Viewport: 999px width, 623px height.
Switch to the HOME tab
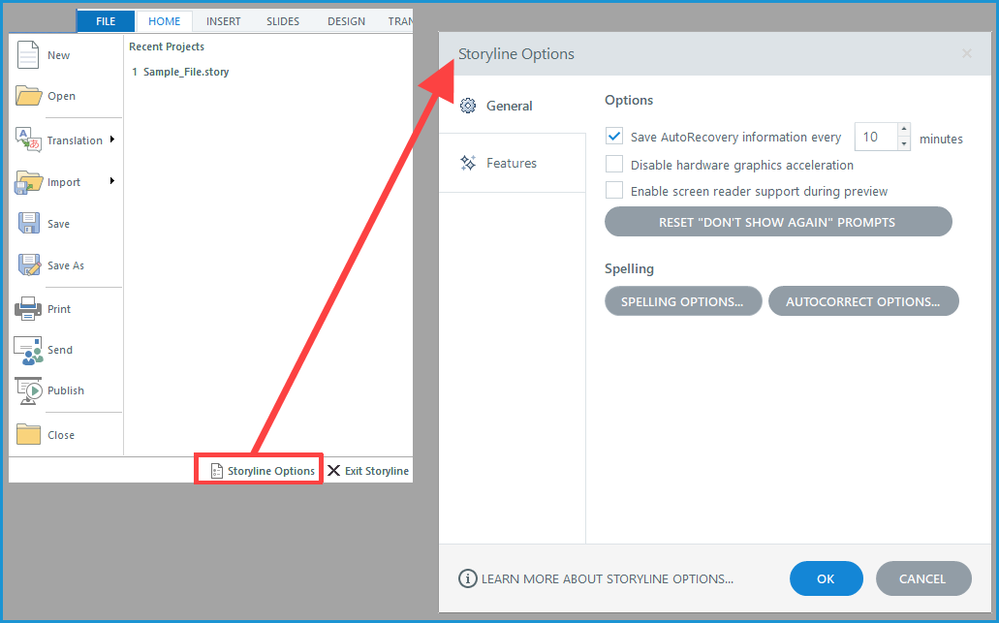pyautogui.click(x=164, y=21)
